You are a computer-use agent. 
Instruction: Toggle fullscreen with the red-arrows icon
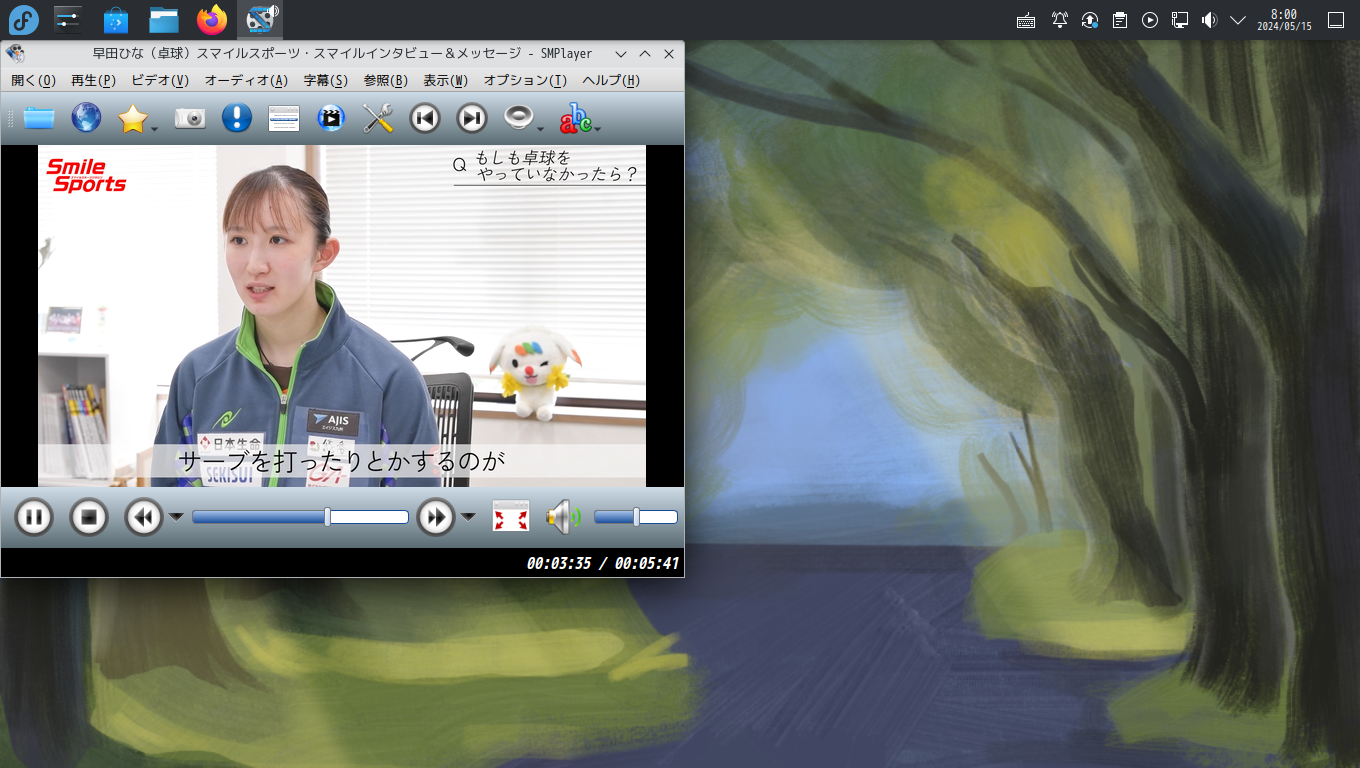click(511, 517)
